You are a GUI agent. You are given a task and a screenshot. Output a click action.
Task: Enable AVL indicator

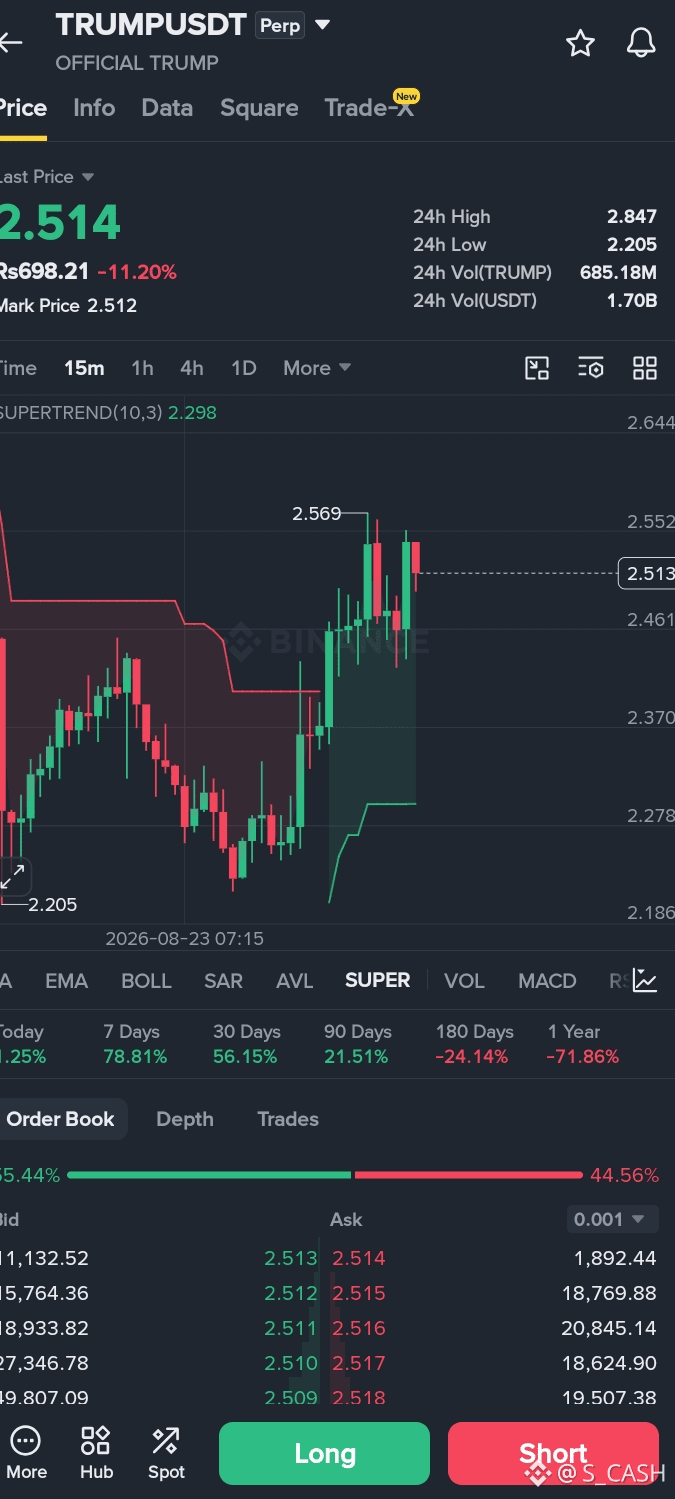click(x=294, y=981)
